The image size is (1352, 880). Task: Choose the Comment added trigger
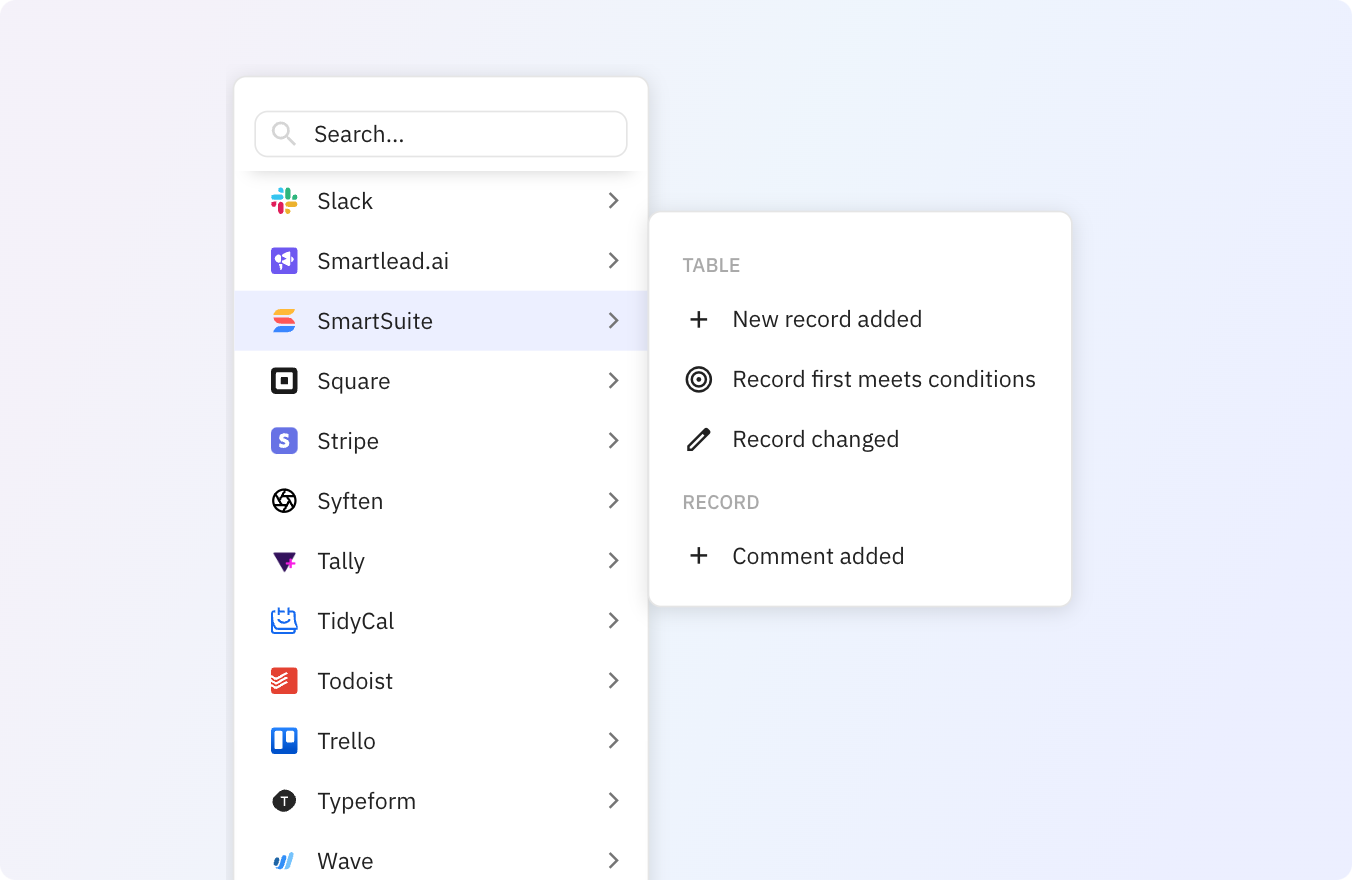tap(860, 556)
